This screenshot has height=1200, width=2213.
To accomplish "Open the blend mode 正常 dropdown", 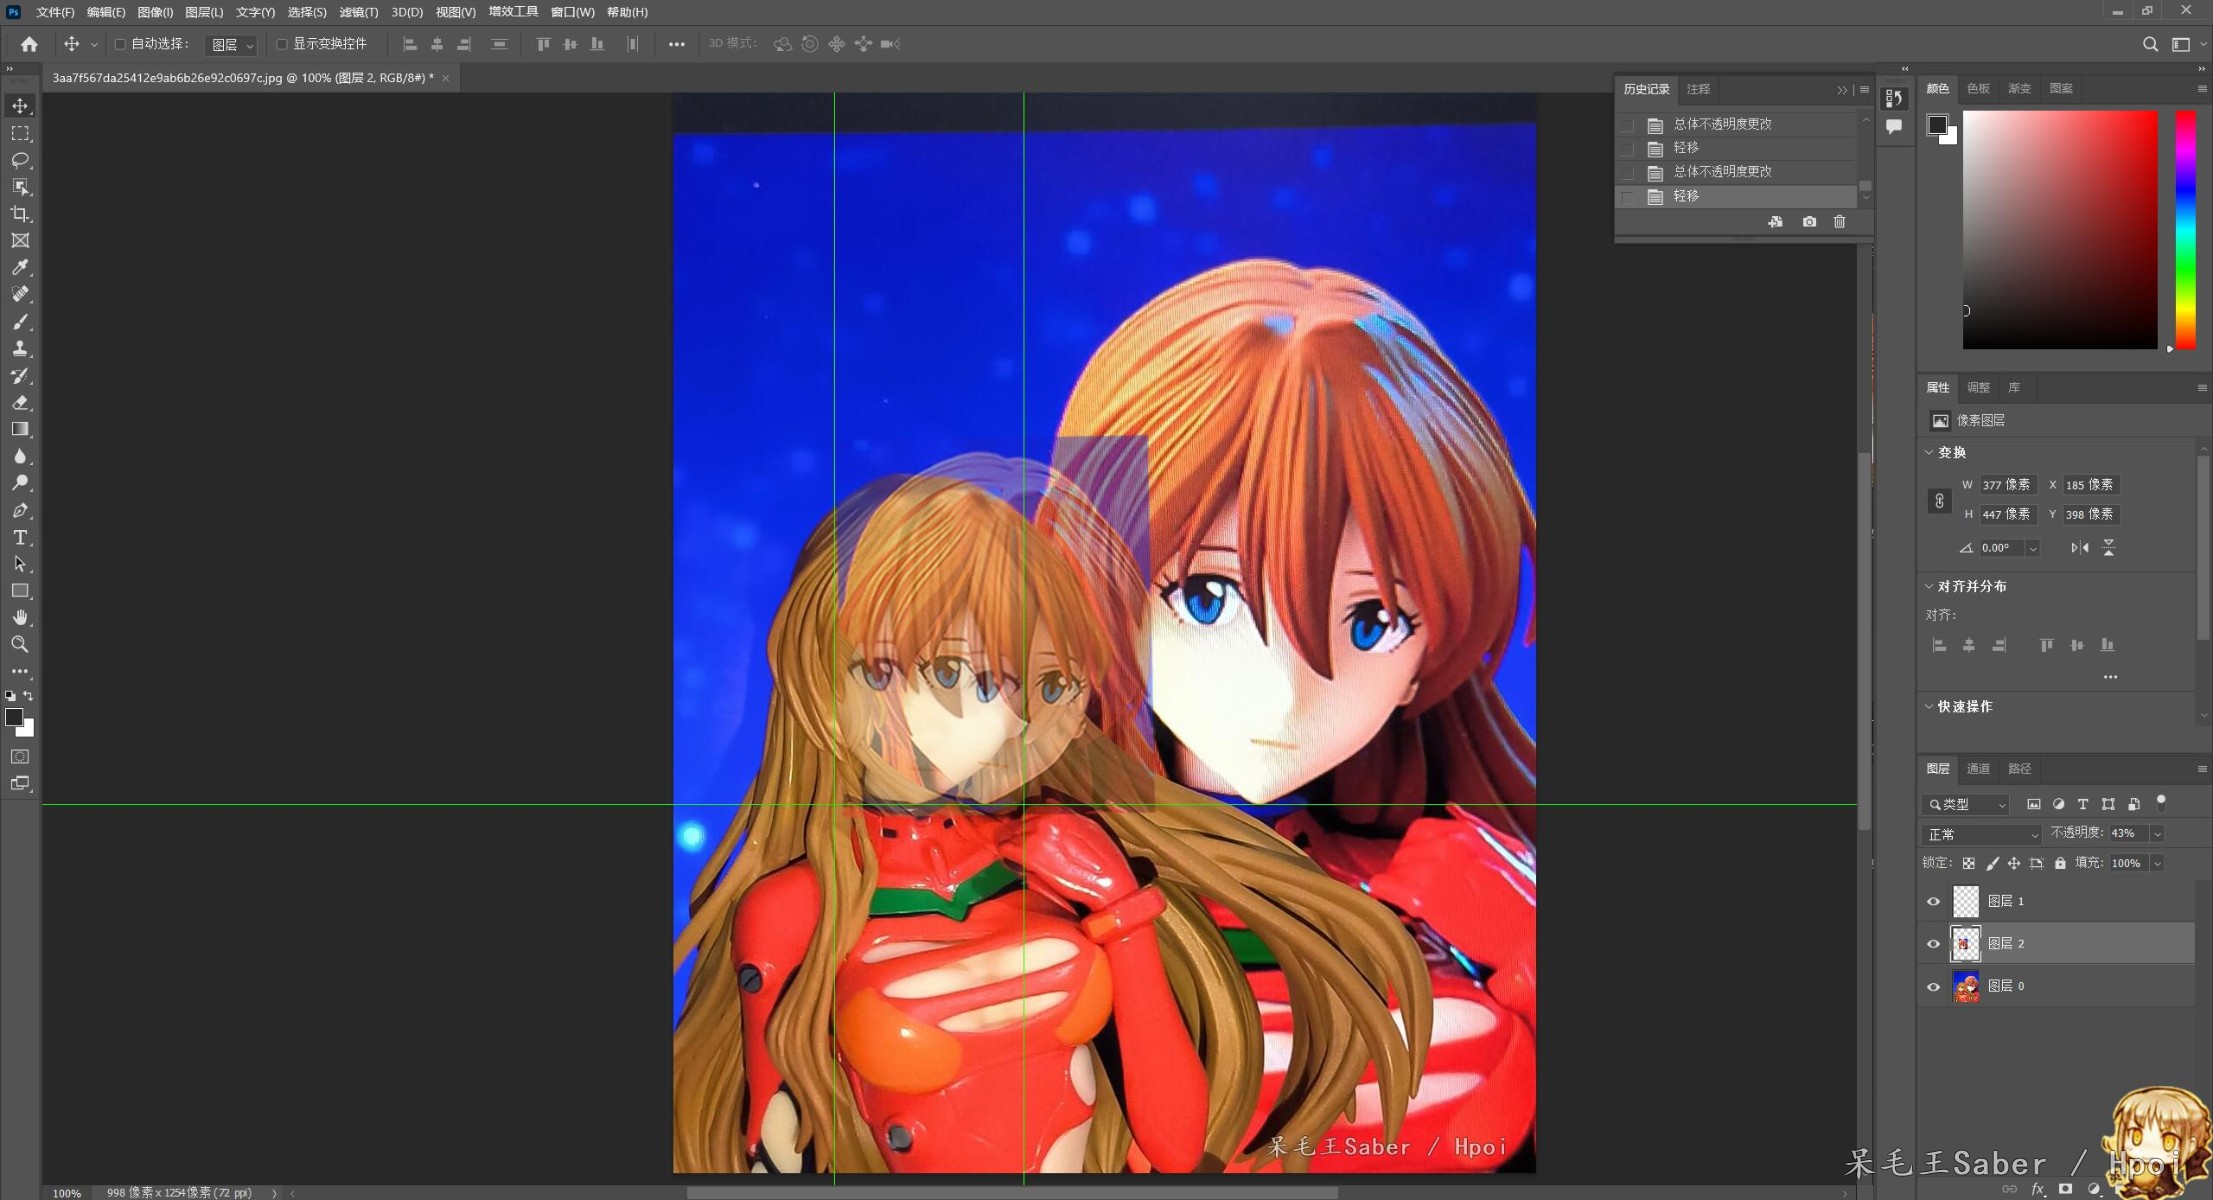I will 1982,834.
